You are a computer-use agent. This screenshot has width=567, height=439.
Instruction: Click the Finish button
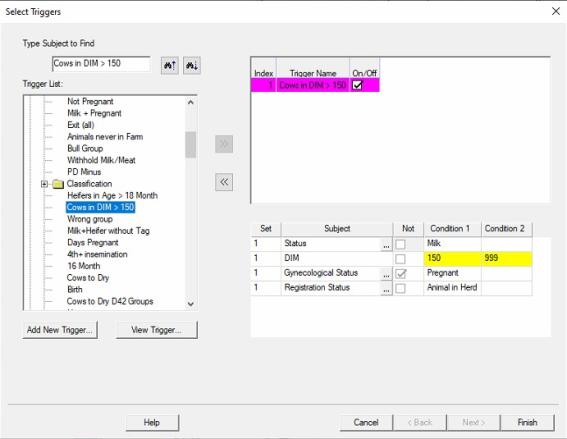click(527, 422)
